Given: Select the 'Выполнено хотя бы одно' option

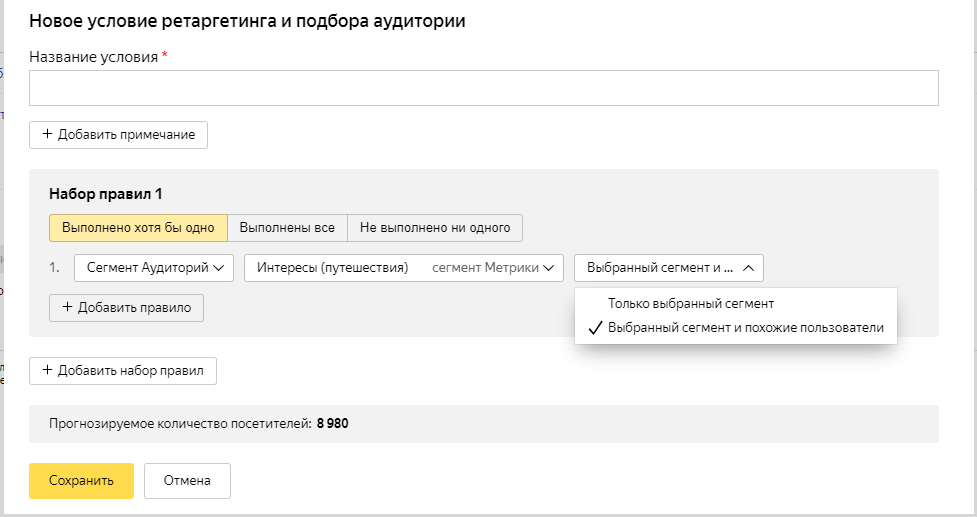Looking at the screenshot, I should coord(138,228).
